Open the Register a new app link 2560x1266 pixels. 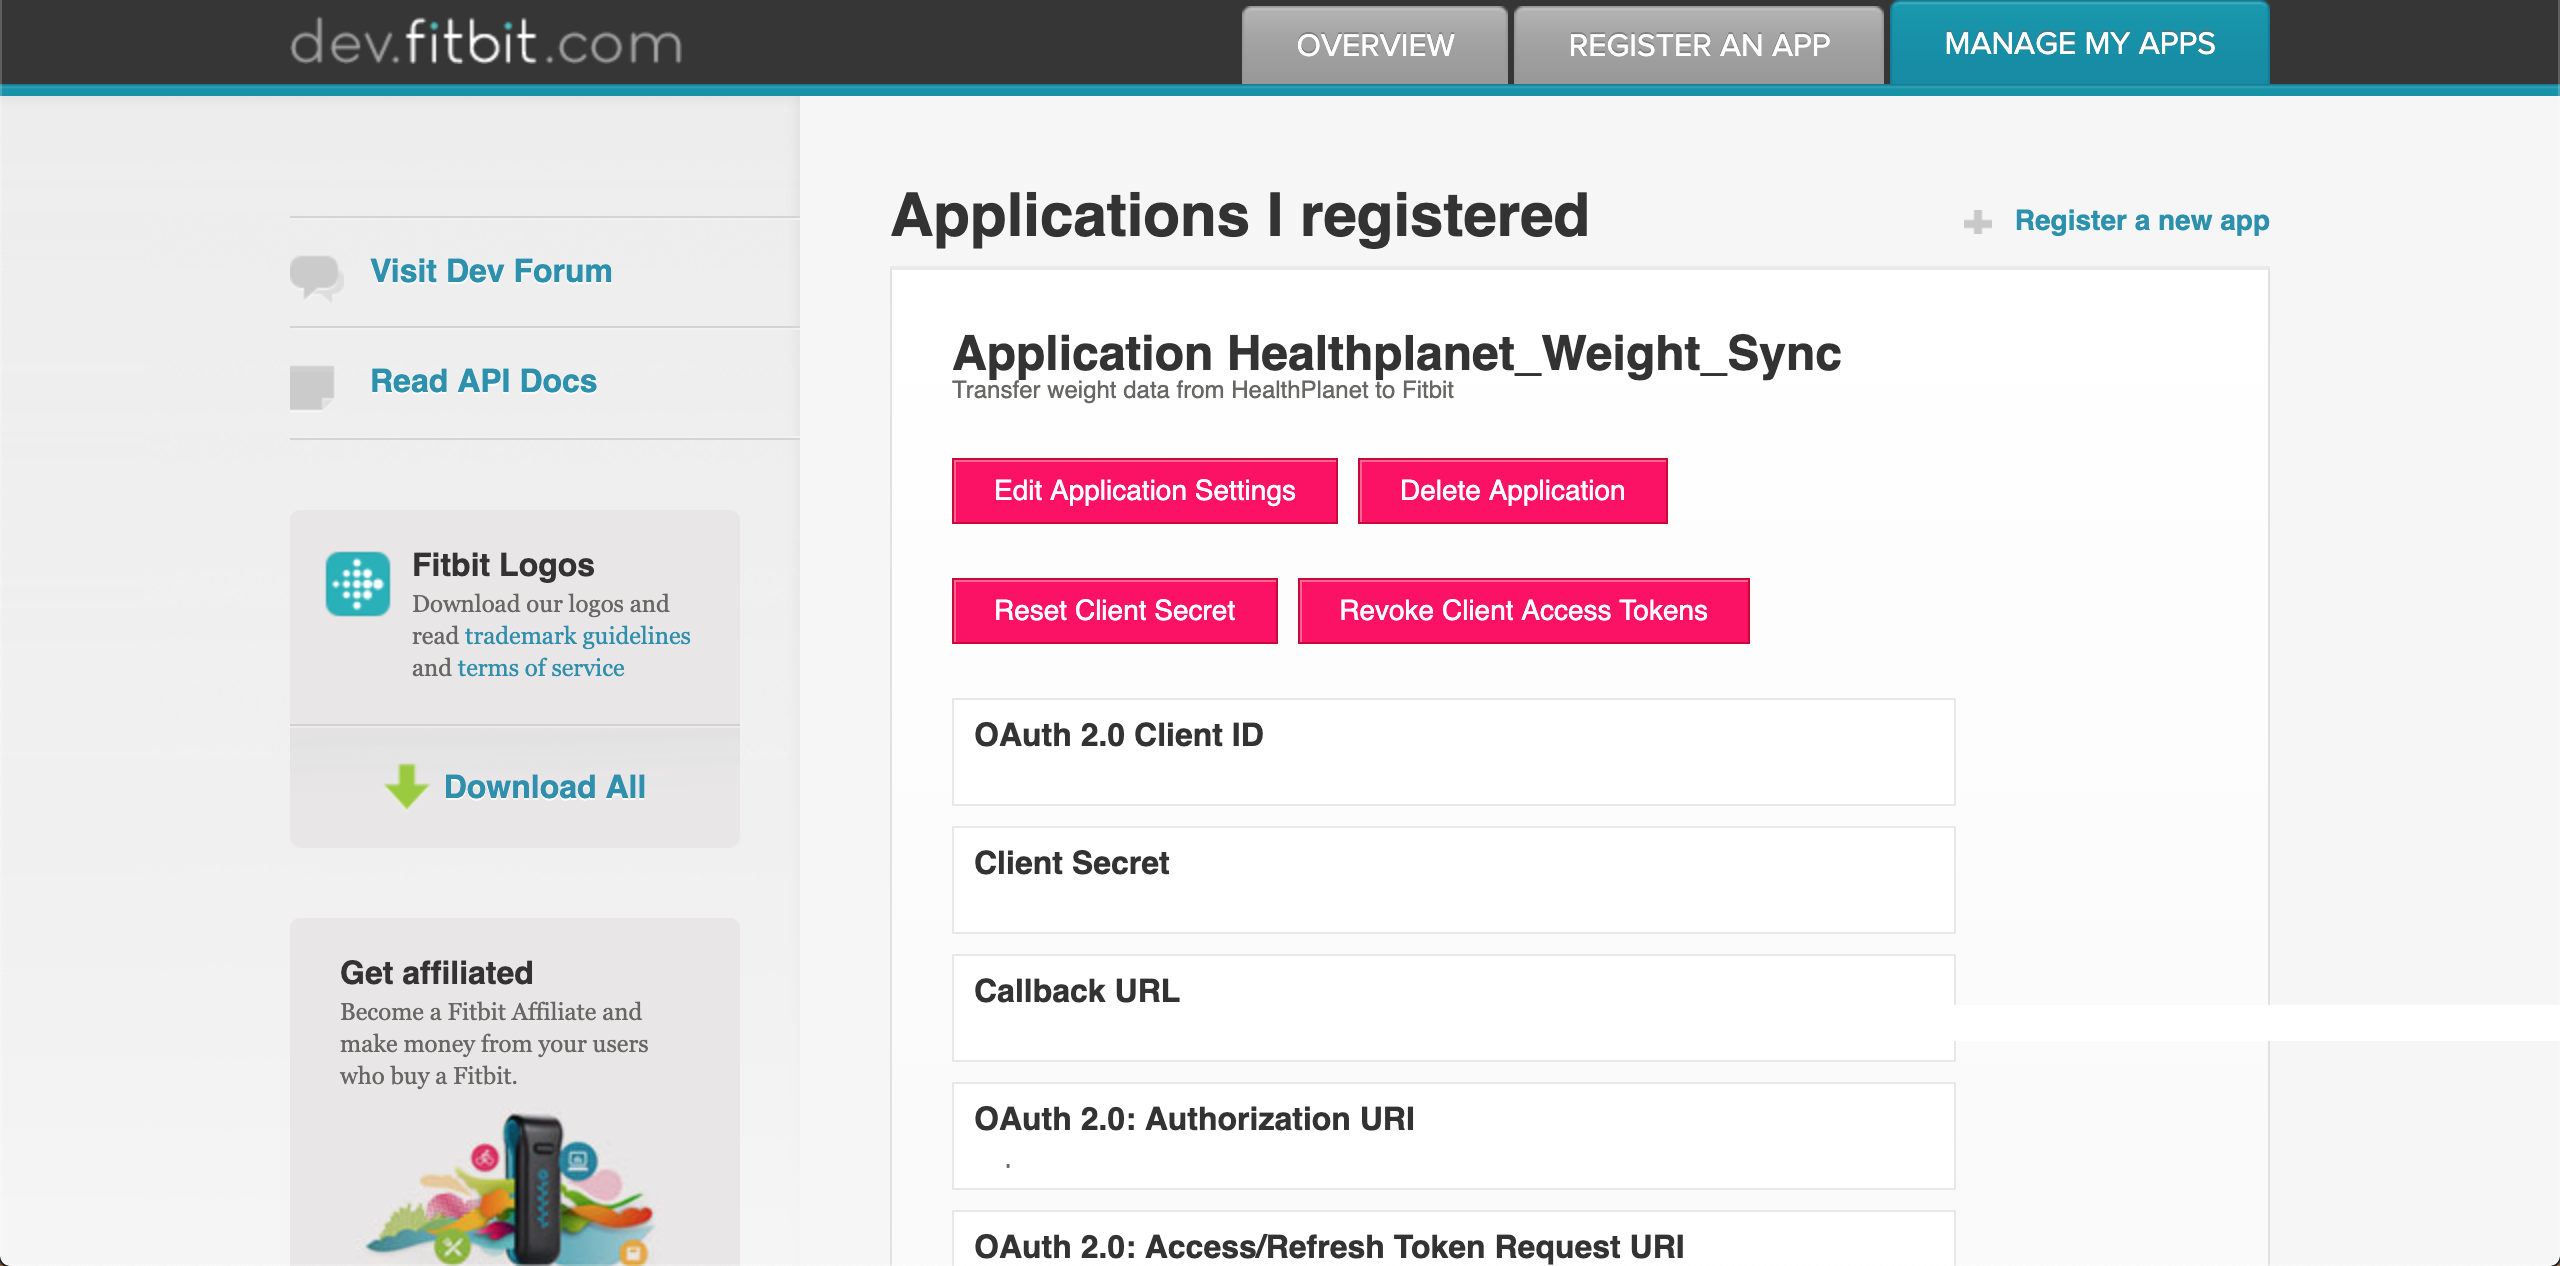pyautogui.click(x=2141, y=221)
